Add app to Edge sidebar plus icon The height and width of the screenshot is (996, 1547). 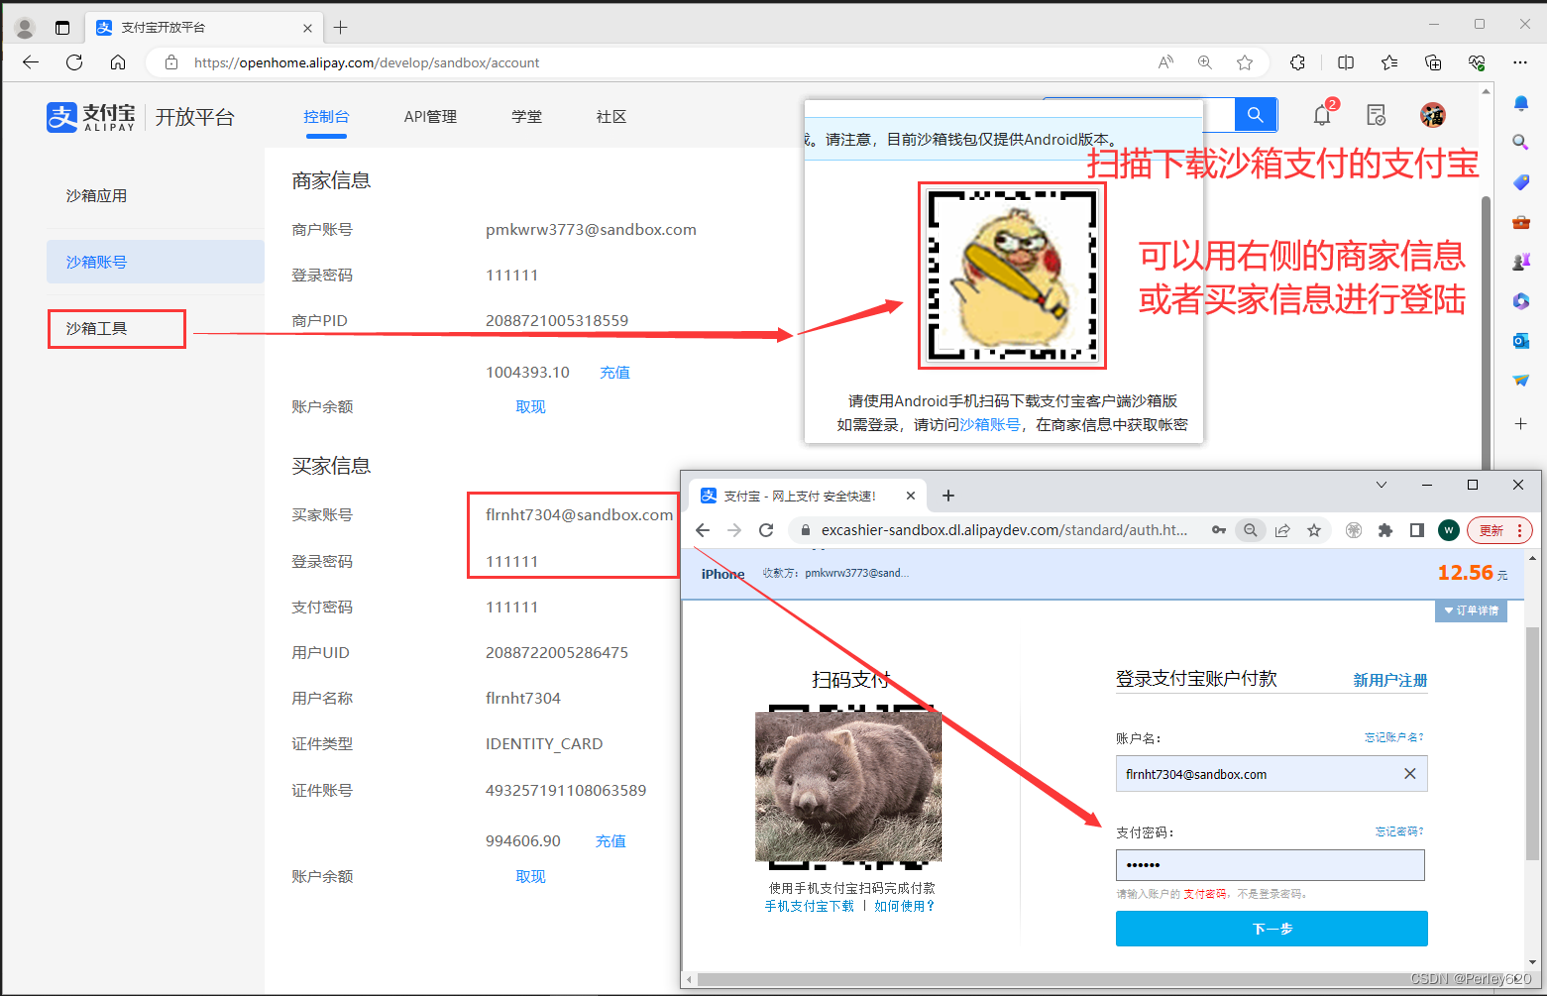point(1520,424)
